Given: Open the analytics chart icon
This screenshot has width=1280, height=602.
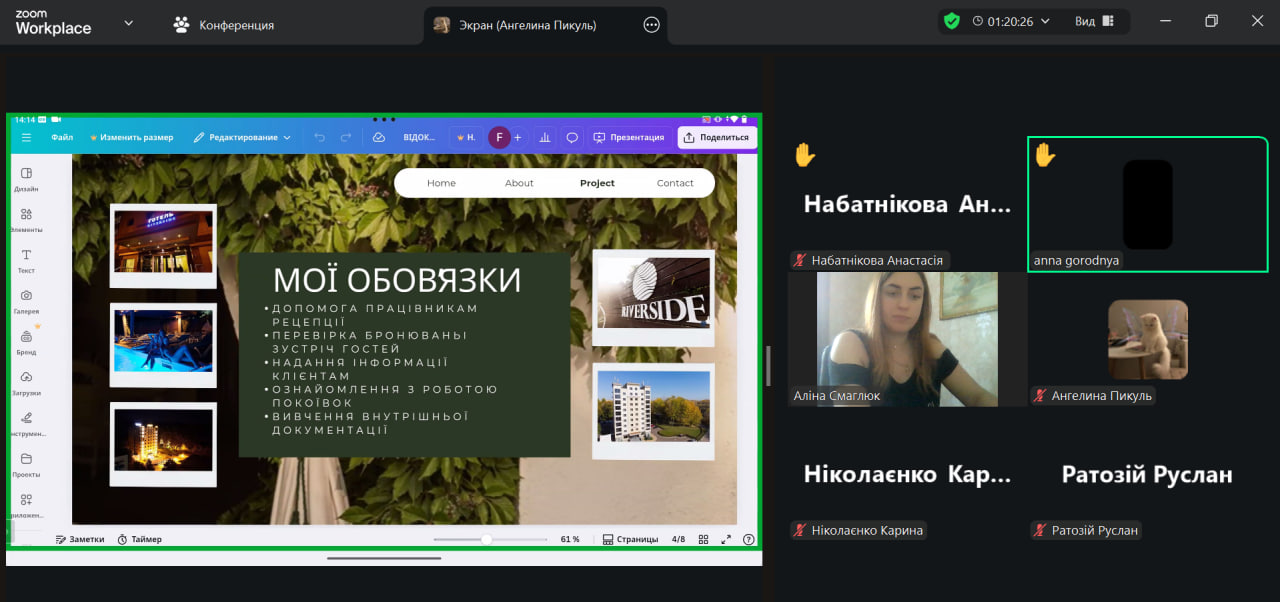Looking at the screenshot, I should 545,138.
